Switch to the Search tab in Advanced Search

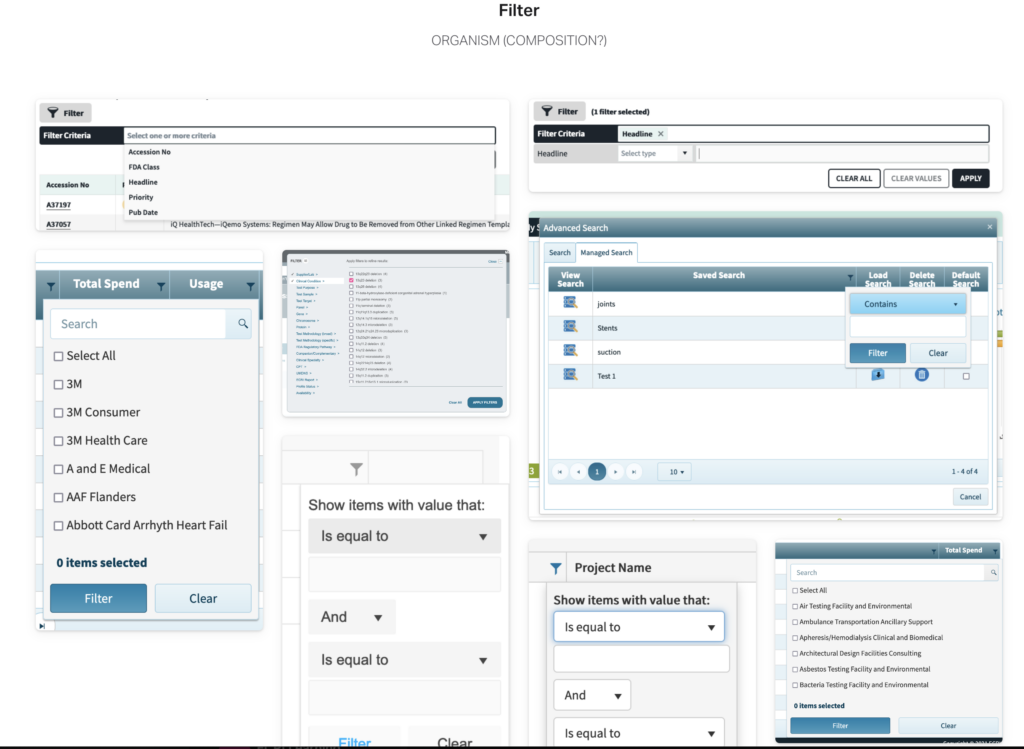[x=560, y=253]
